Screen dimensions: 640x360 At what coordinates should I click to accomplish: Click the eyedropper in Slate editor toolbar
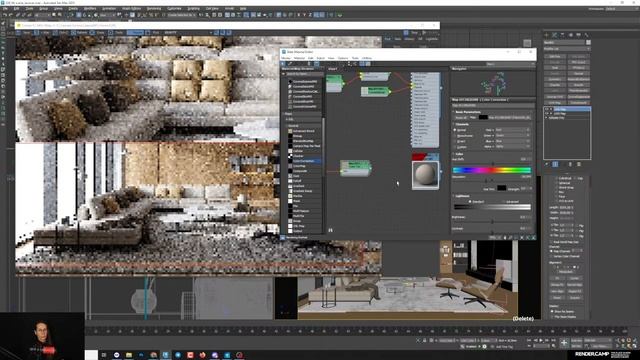pyautogui.click(x=290, y=64)
